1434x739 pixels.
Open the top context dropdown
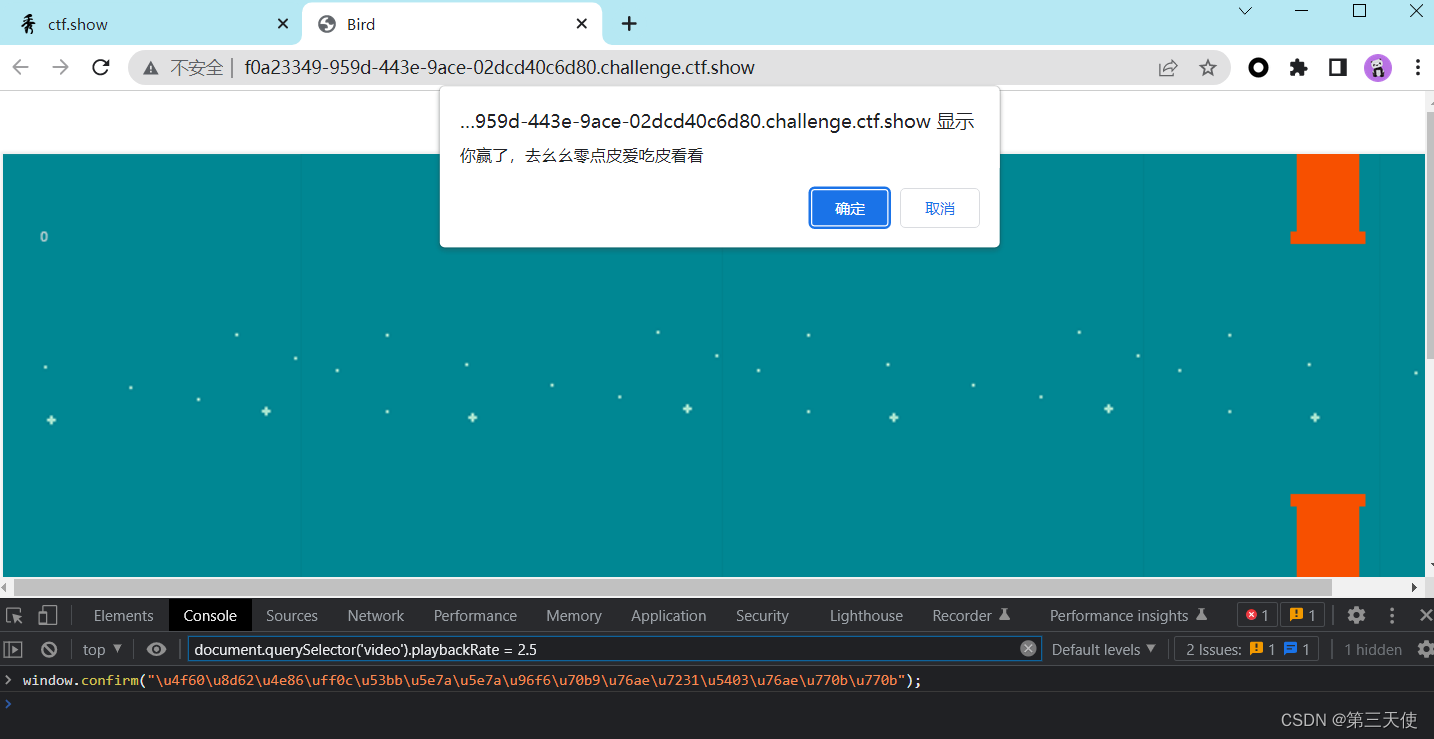102,649
